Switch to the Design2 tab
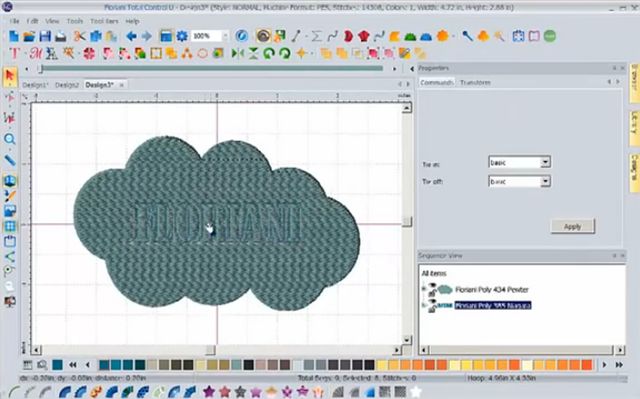Image resolution: width=640 pixels, height=399 pixels. (67, 85)
